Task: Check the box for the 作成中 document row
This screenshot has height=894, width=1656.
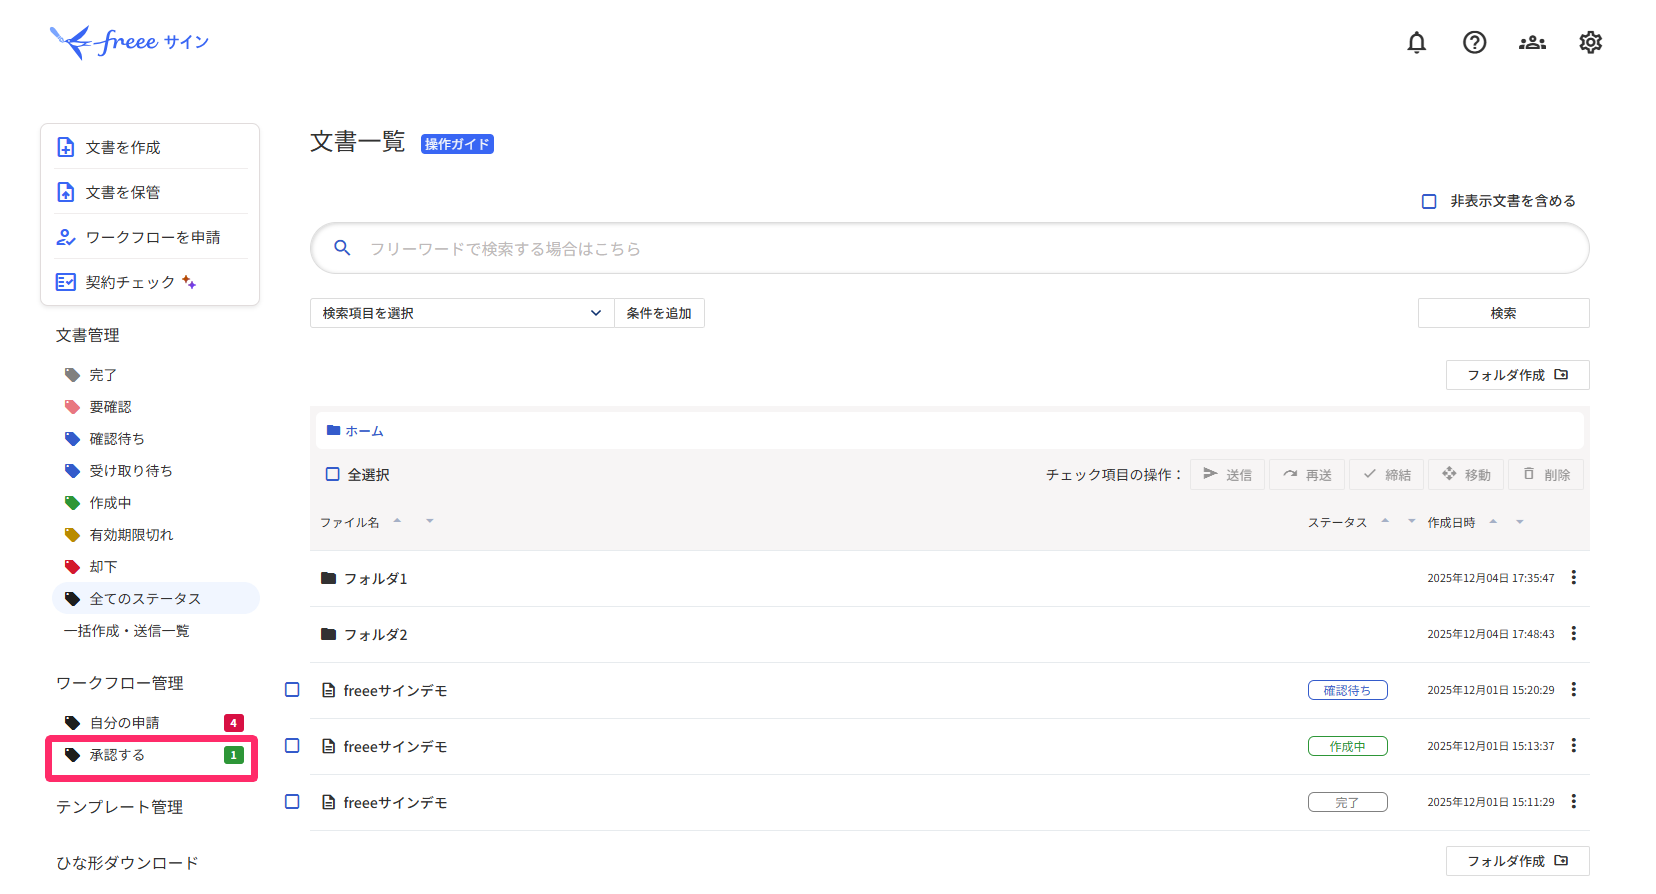Action: (x=292, y=745)
